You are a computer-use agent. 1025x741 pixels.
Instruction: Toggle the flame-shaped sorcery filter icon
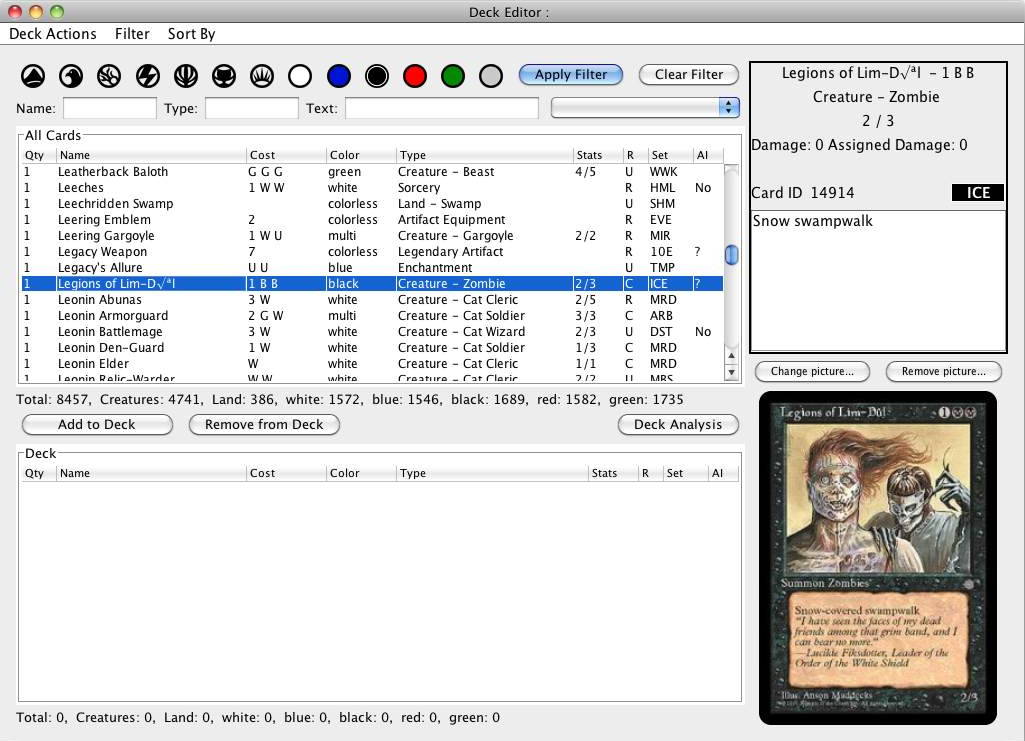tap(109, 76)
